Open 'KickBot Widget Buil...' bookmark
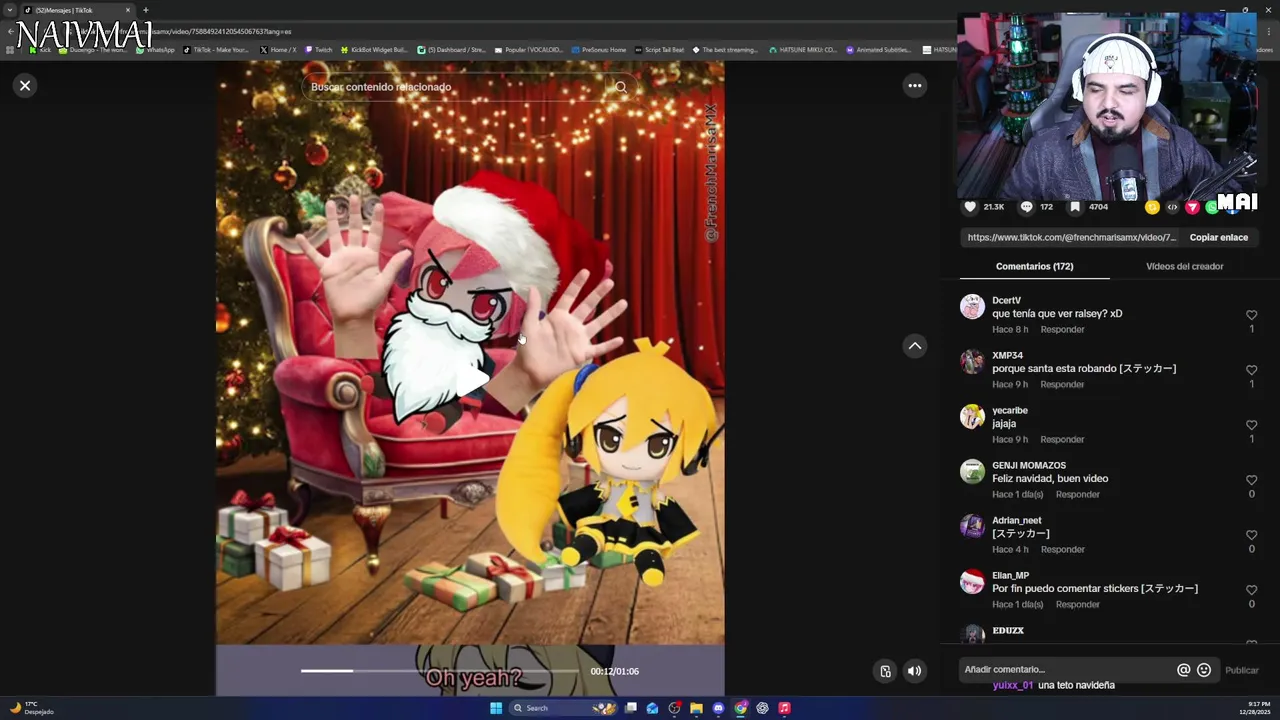The height and width of the screenshot is (720, 1280). point(374,49)
